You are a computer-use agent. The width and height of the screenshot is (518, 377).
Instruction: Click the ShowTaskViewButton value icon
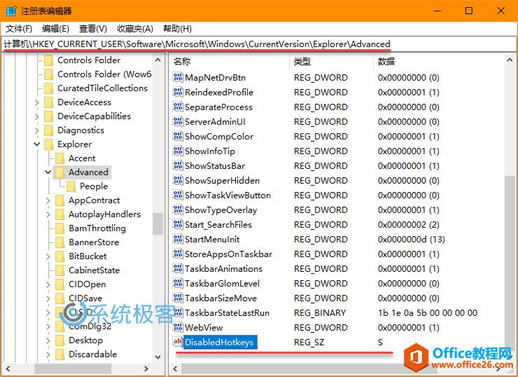pyautogui.click(x=178, y=195)
